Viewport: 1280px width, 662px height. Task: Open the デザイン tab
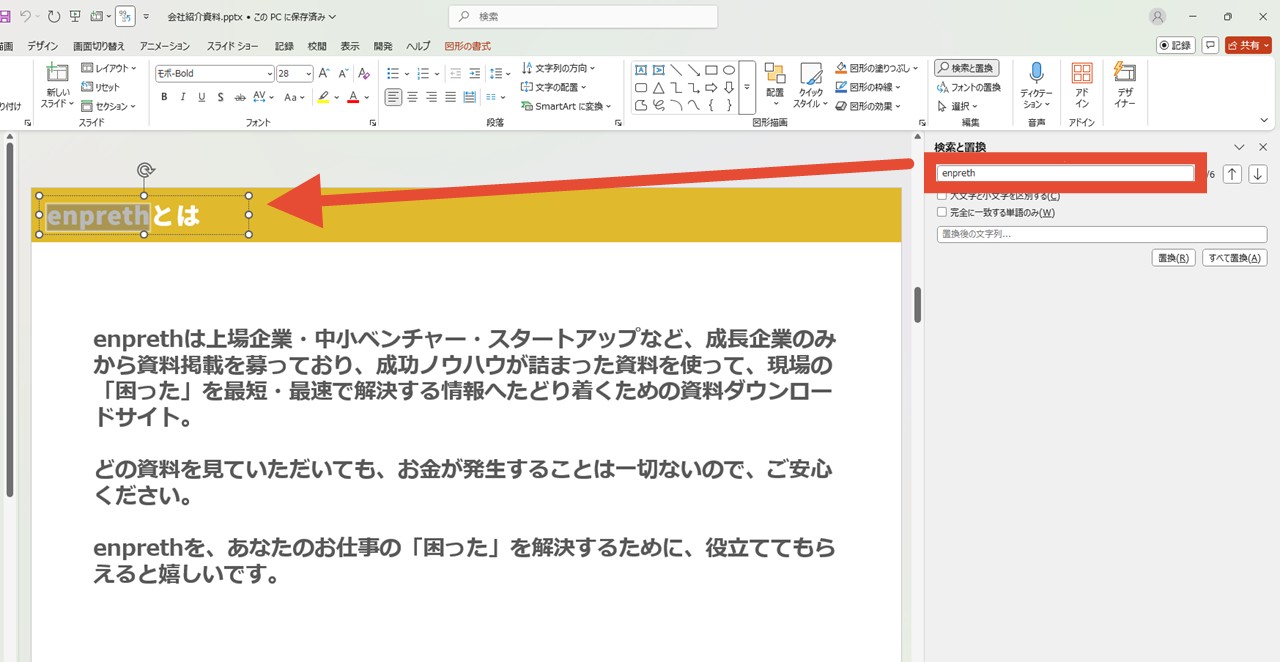click(x=42, y=46)
